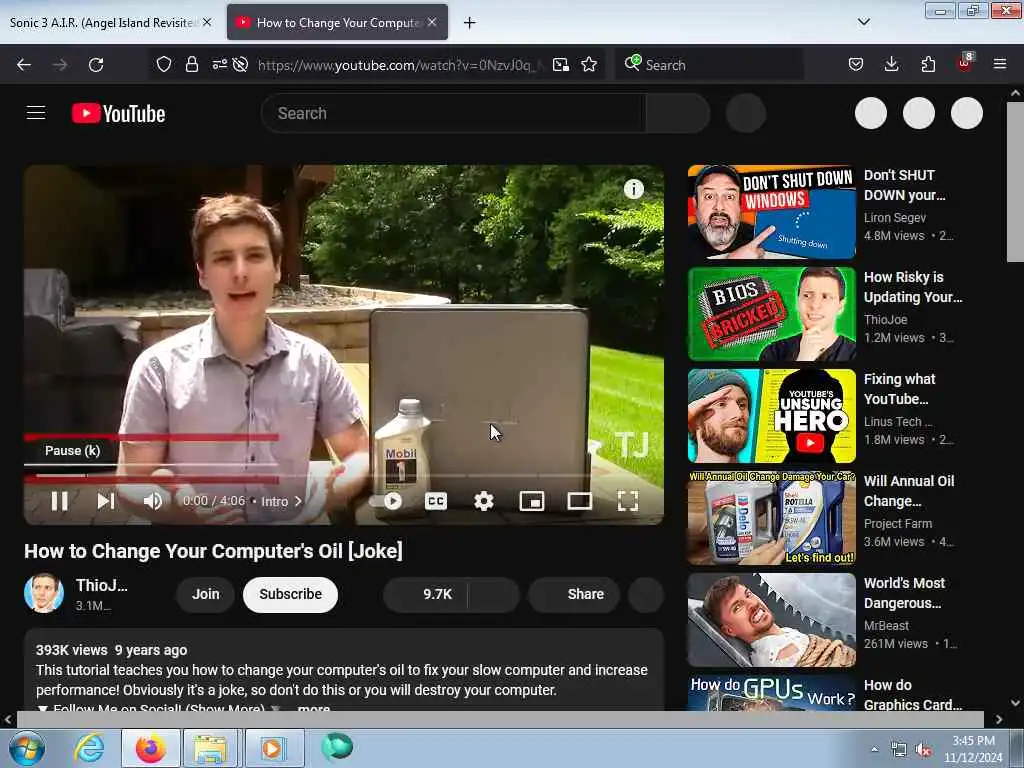Expand the Intro chapter chevron

click(x=298, y=501)
